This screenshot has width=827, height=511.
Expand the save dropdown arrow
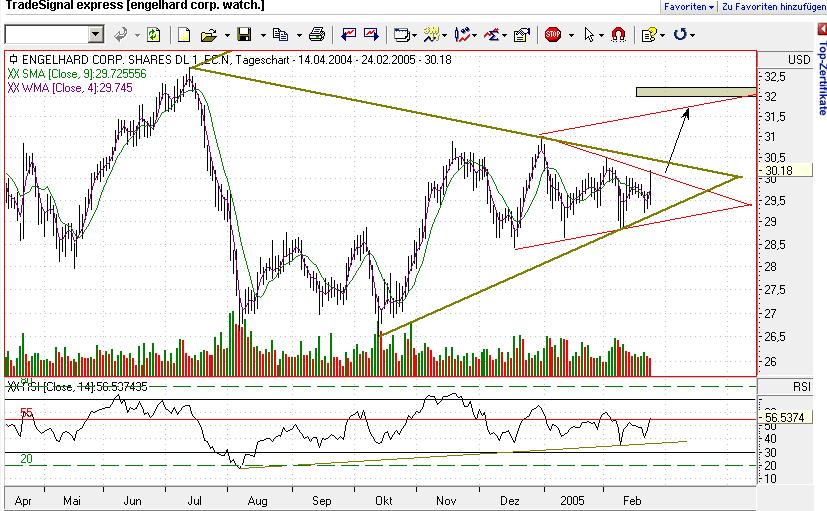263,36
